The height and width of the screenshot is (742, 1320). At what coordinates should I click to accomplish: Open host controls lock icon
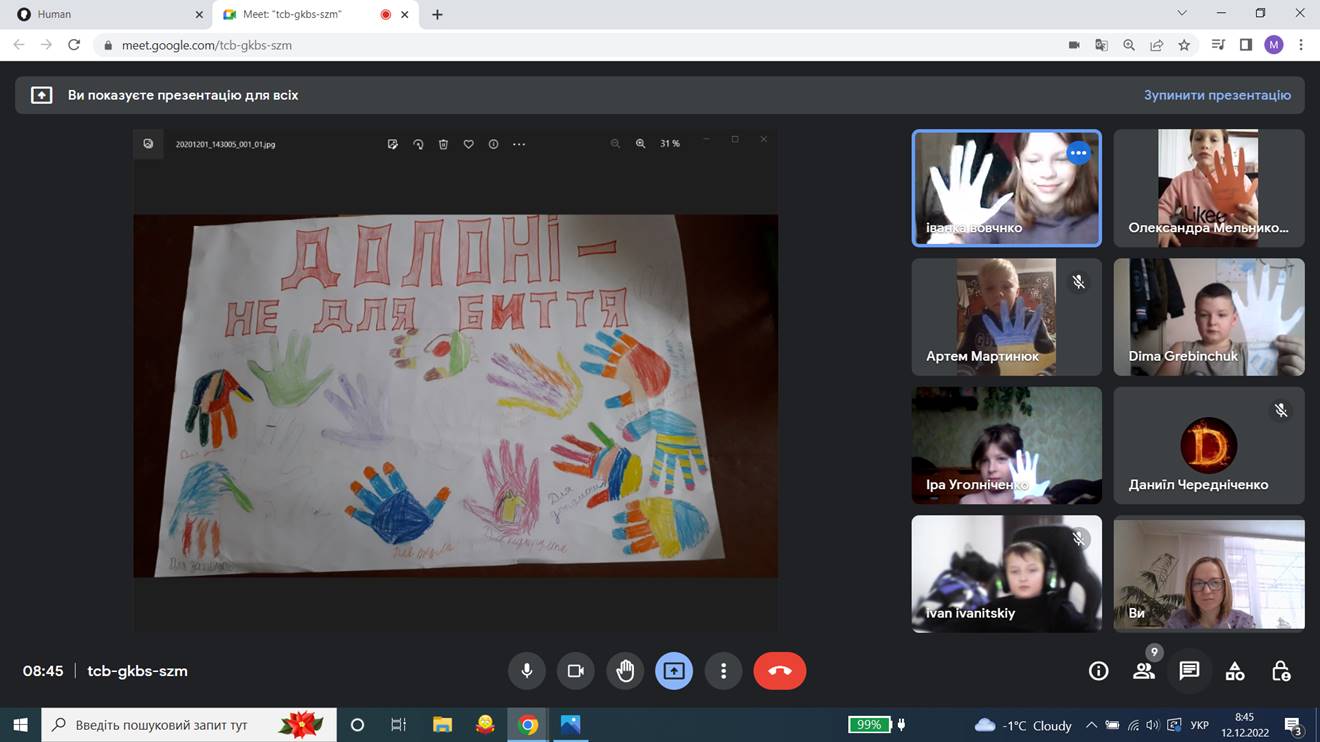(1281, 671)
